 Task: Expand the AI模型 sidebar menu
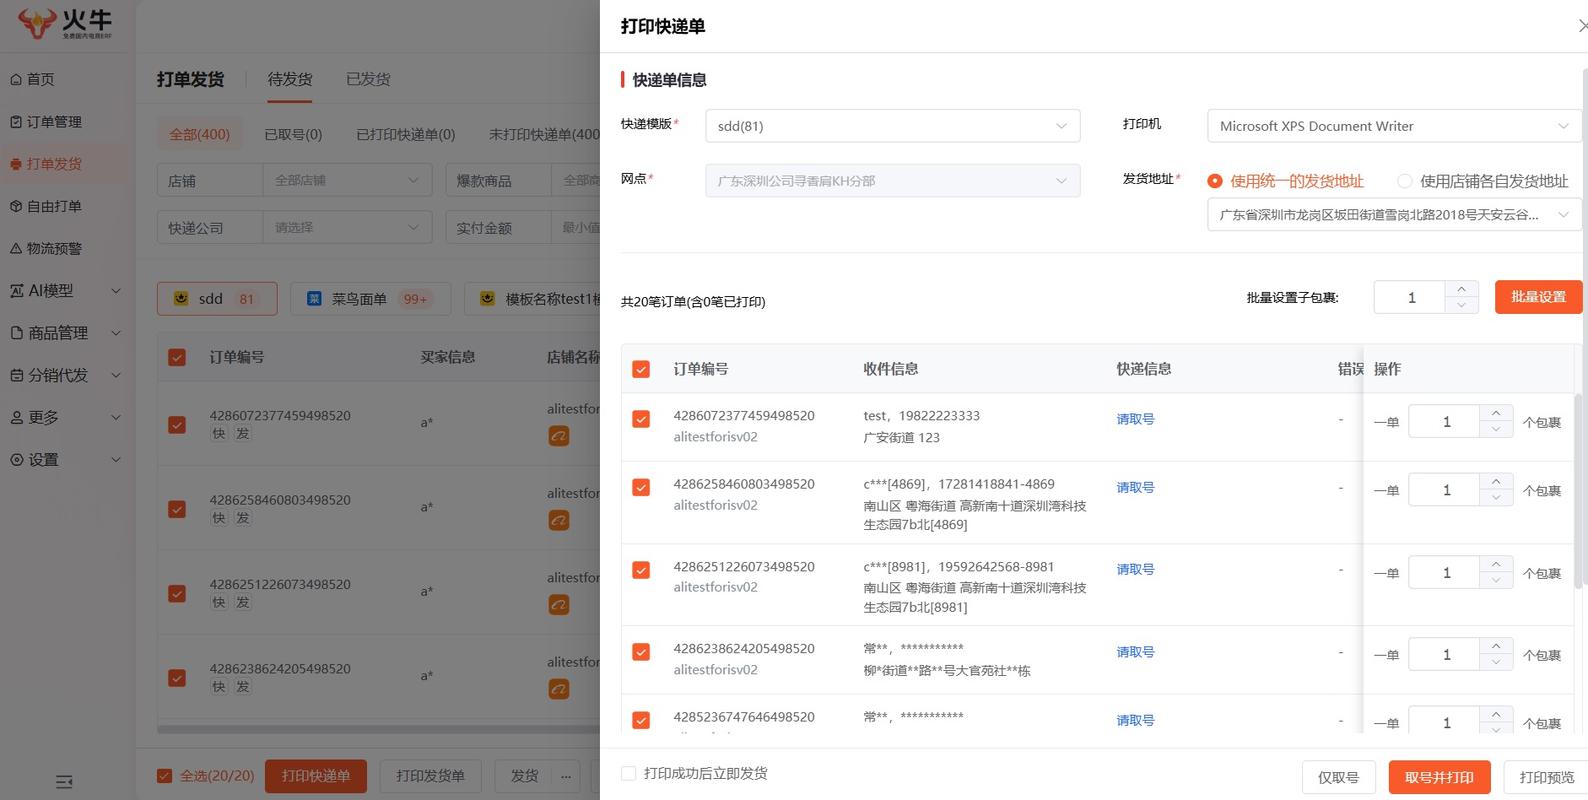tap(65, 290)
